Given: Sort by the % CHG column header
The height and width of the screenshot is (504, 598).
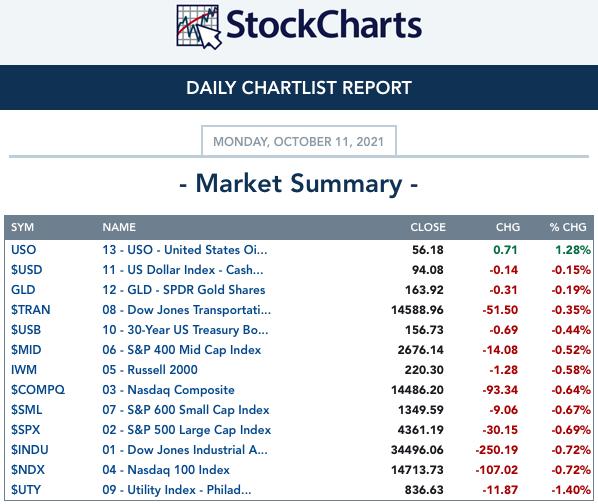Looking at the screenshot, I should tap(568, 227).
